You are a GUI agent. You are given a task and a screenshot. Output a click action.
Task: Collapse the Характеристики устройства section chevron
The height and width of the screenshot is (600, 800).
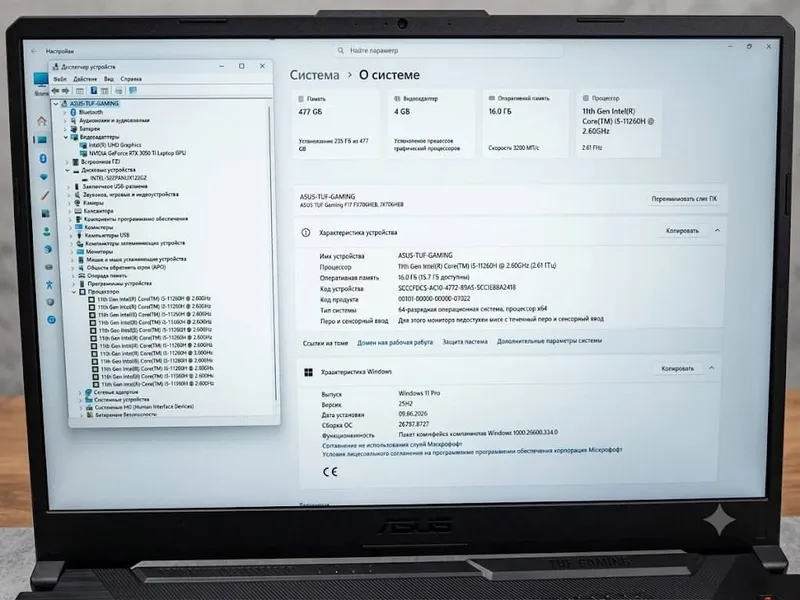[x=717, y=231]
